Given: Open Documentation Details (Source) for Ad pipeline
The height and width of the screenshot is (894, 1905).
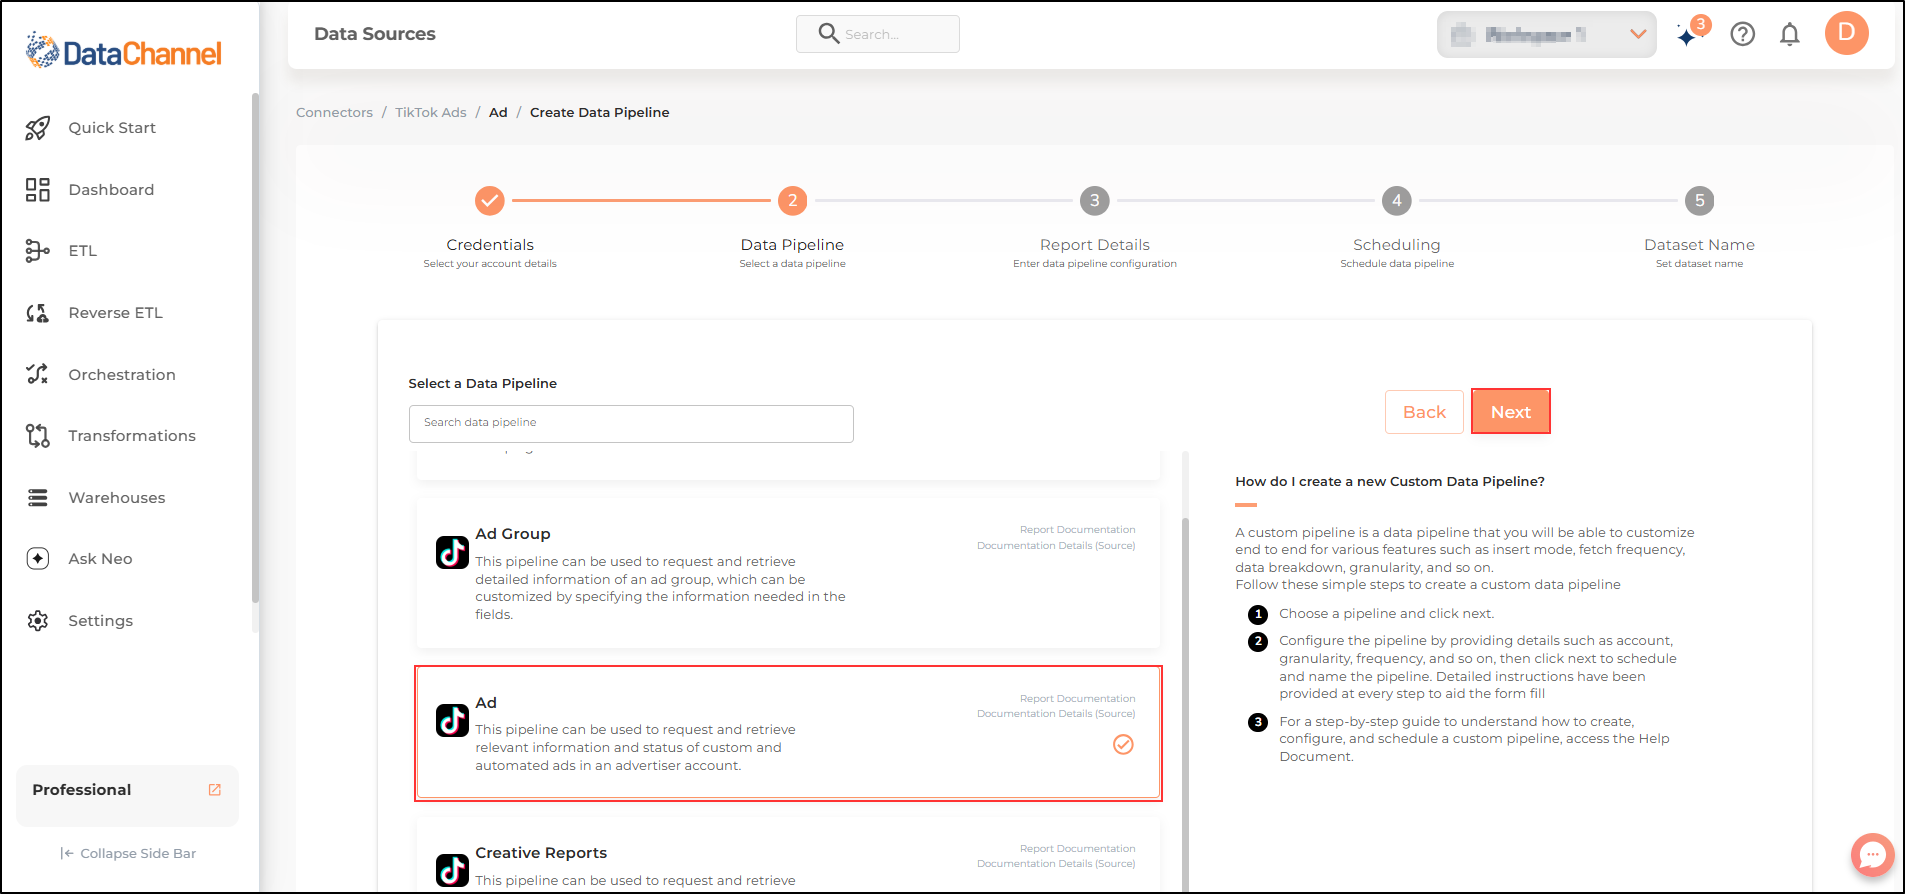Looking at the screenshot, I should [x=1056, y=714].
